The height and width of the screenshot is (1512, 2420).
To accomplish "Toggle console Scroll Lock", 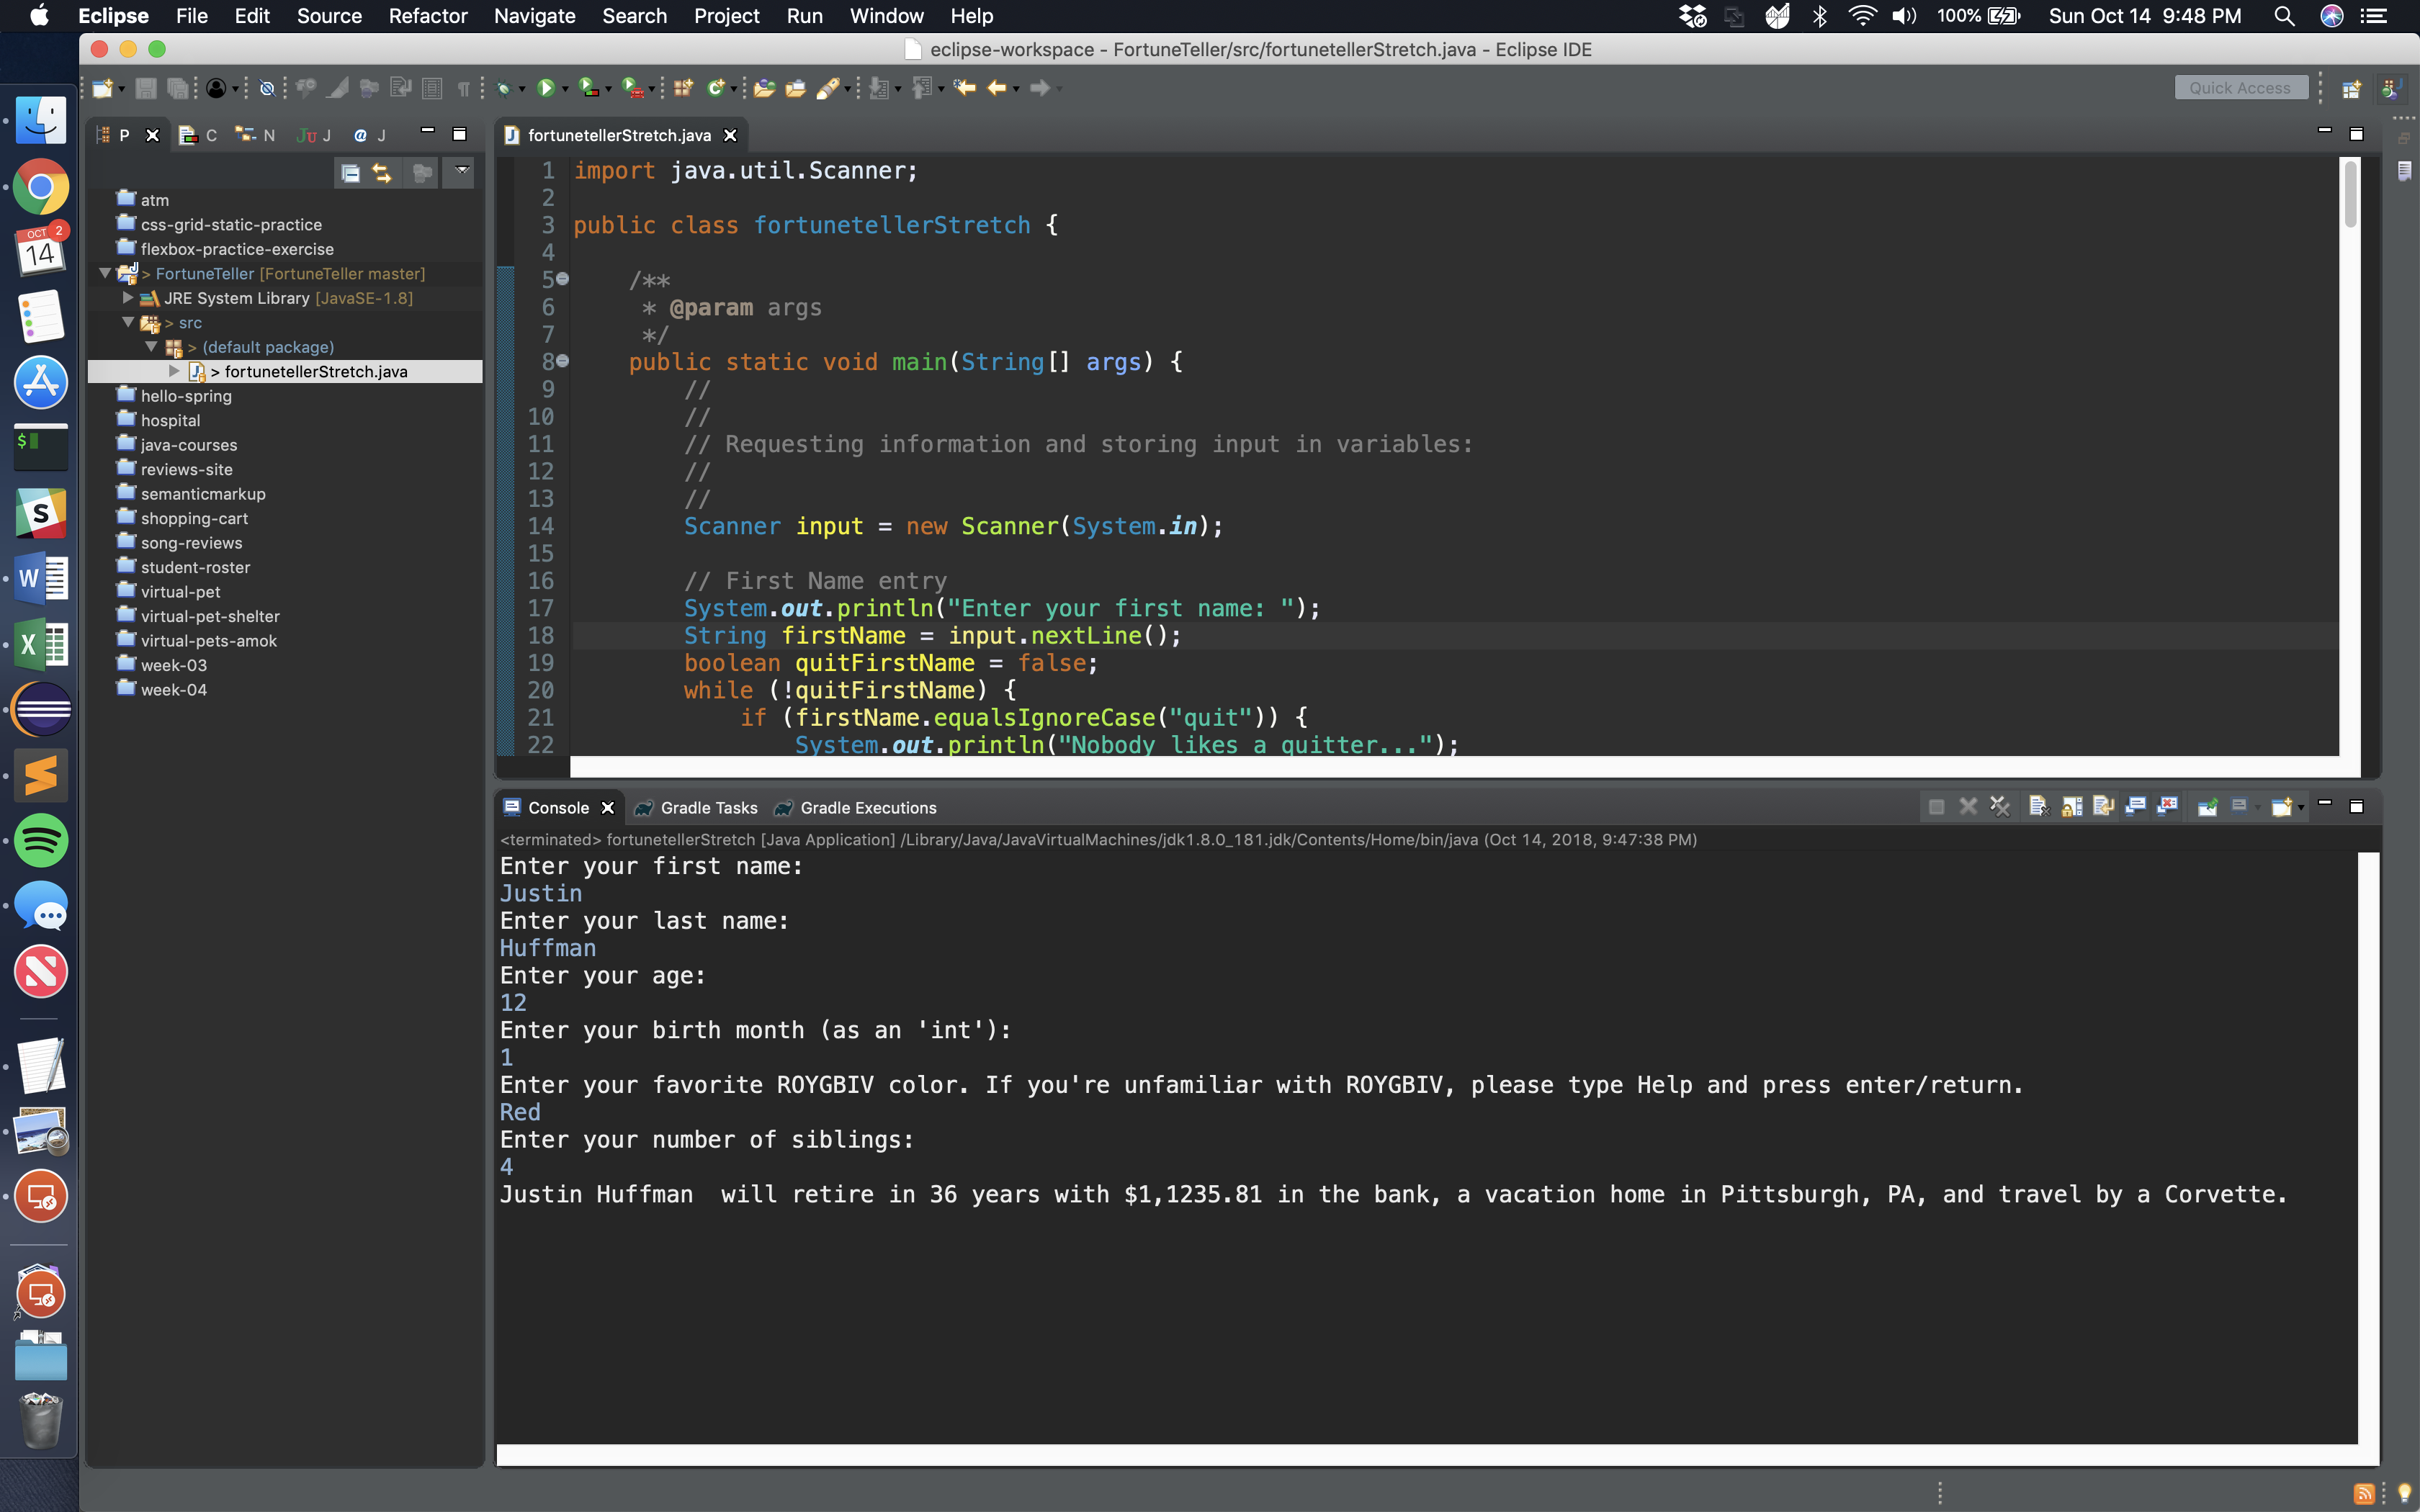I will pos(2072,806).
